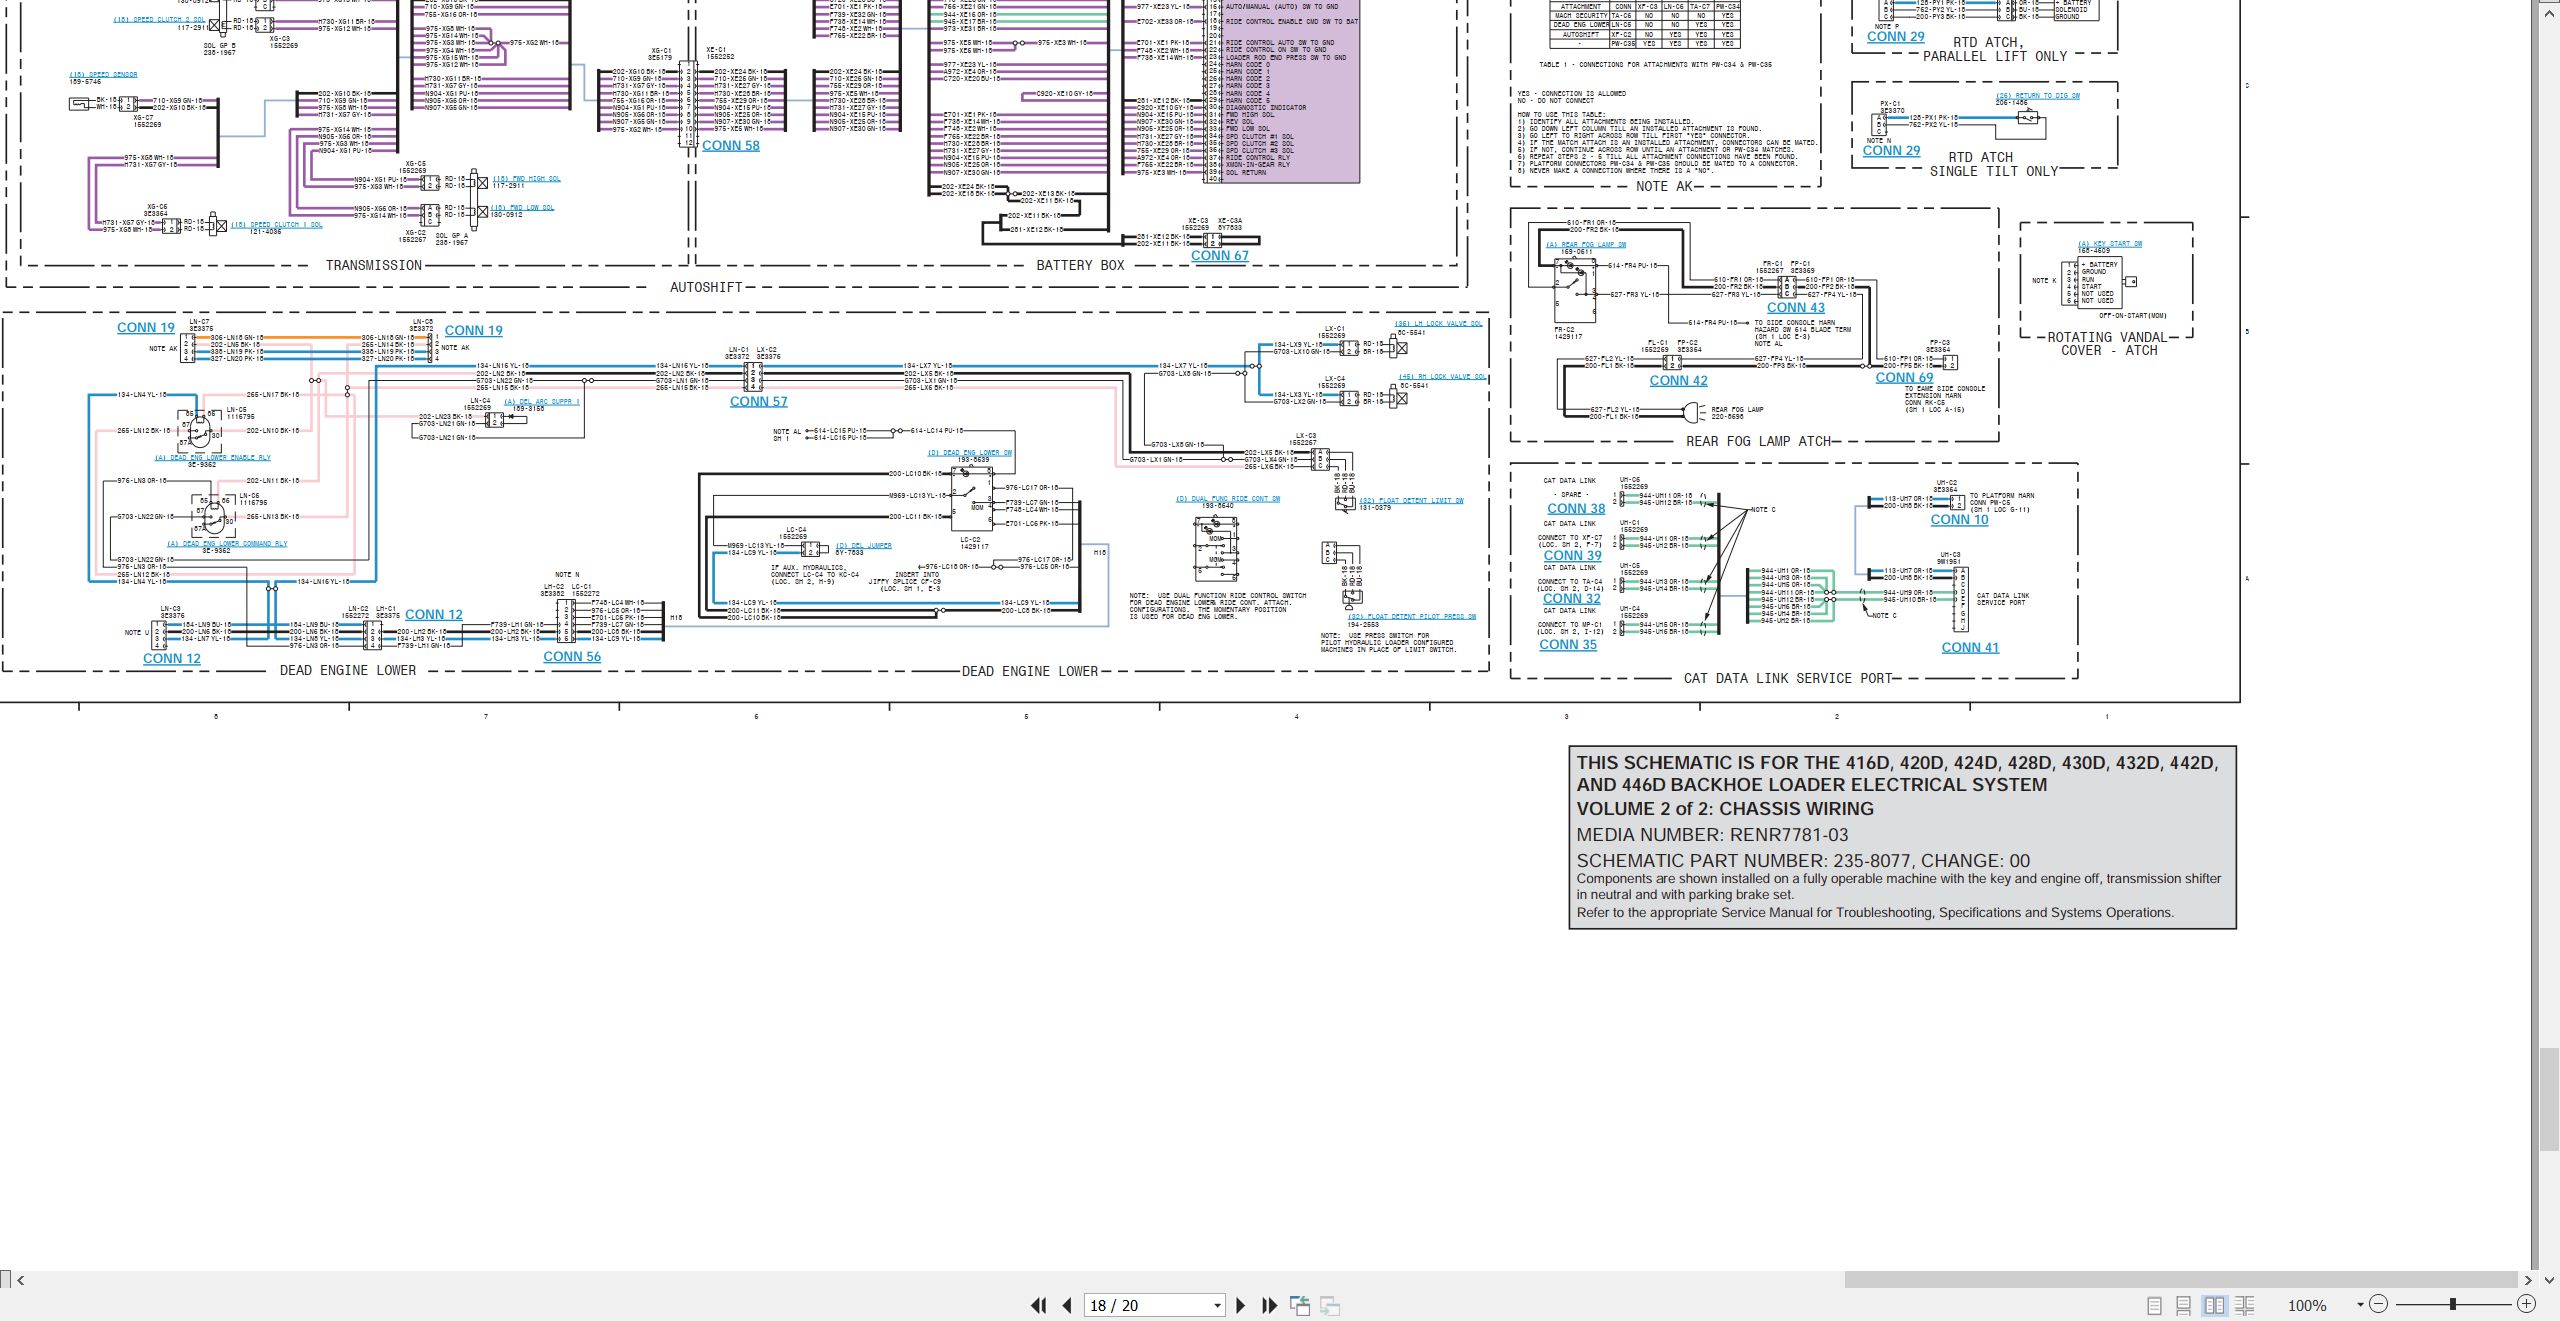Select facing pages view
Viewport: 2560px width, 1321px height.
click(2214, 1305)
